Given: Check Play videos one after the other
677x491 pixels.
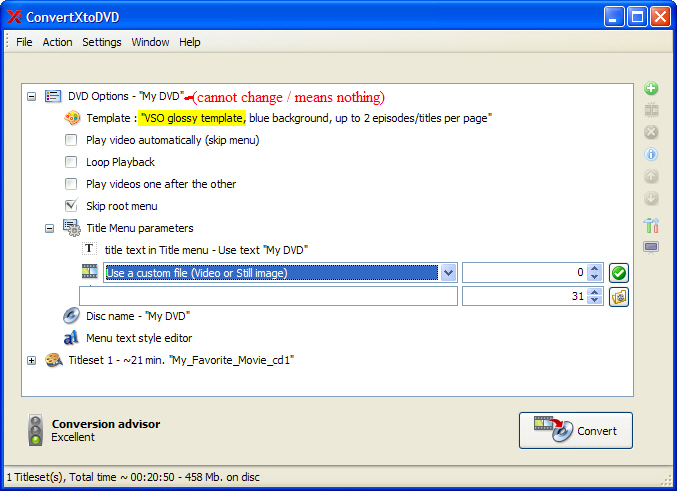Looking at the screenshot, I should (x=71, y=184).
